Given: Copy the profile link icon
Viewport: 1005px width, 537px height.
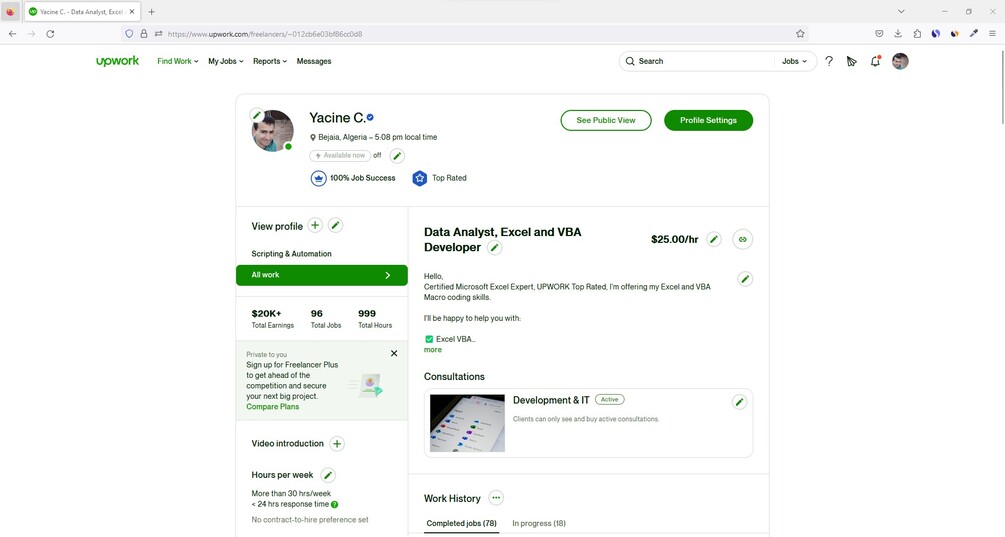Looking at the screenshot, I should [742, 239].
